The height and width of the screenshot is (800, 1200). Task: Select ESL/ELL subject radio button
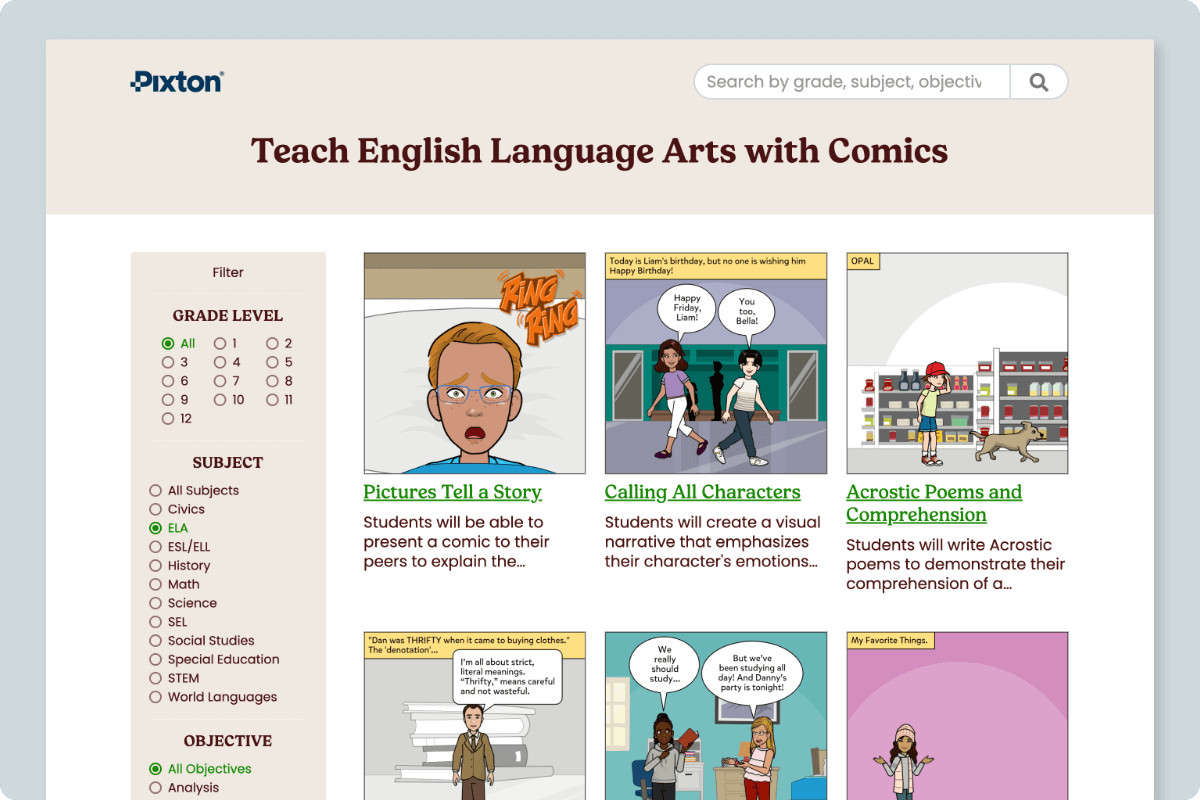coord(155,547)
